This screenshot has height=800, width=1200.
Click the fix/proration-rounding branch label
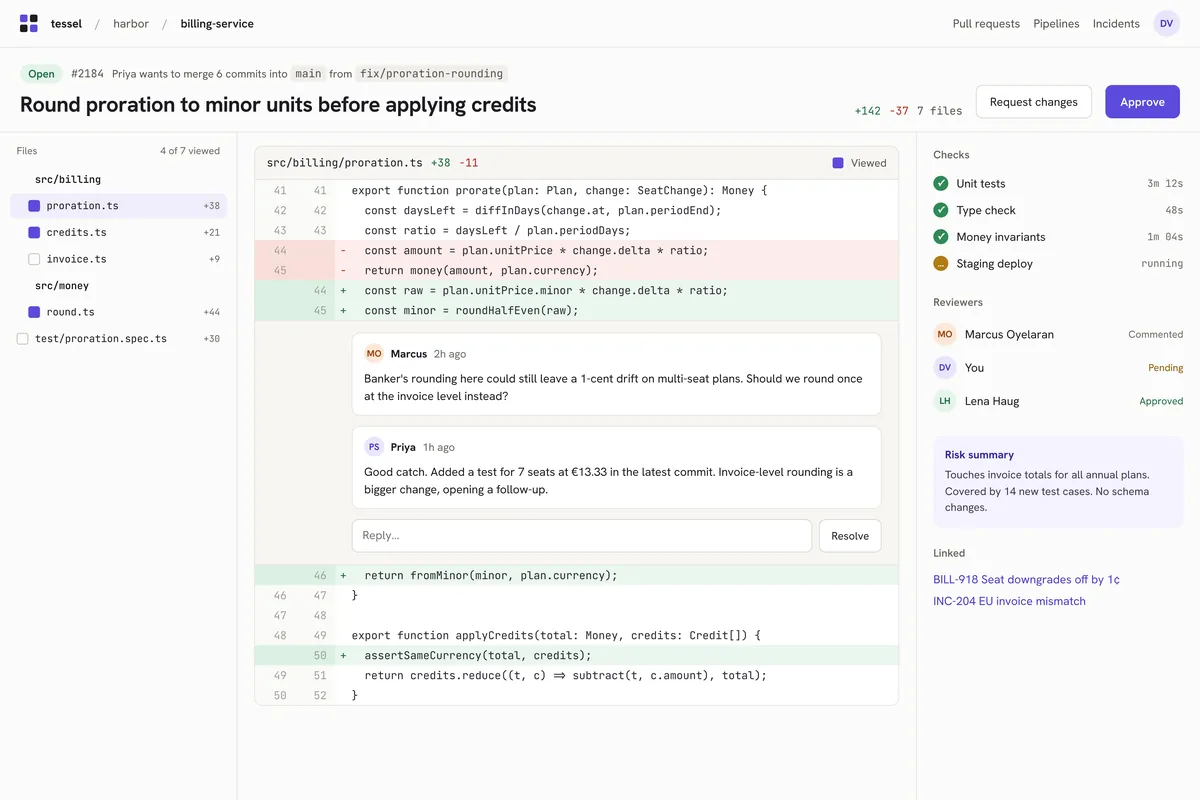[x=432, y=74]
